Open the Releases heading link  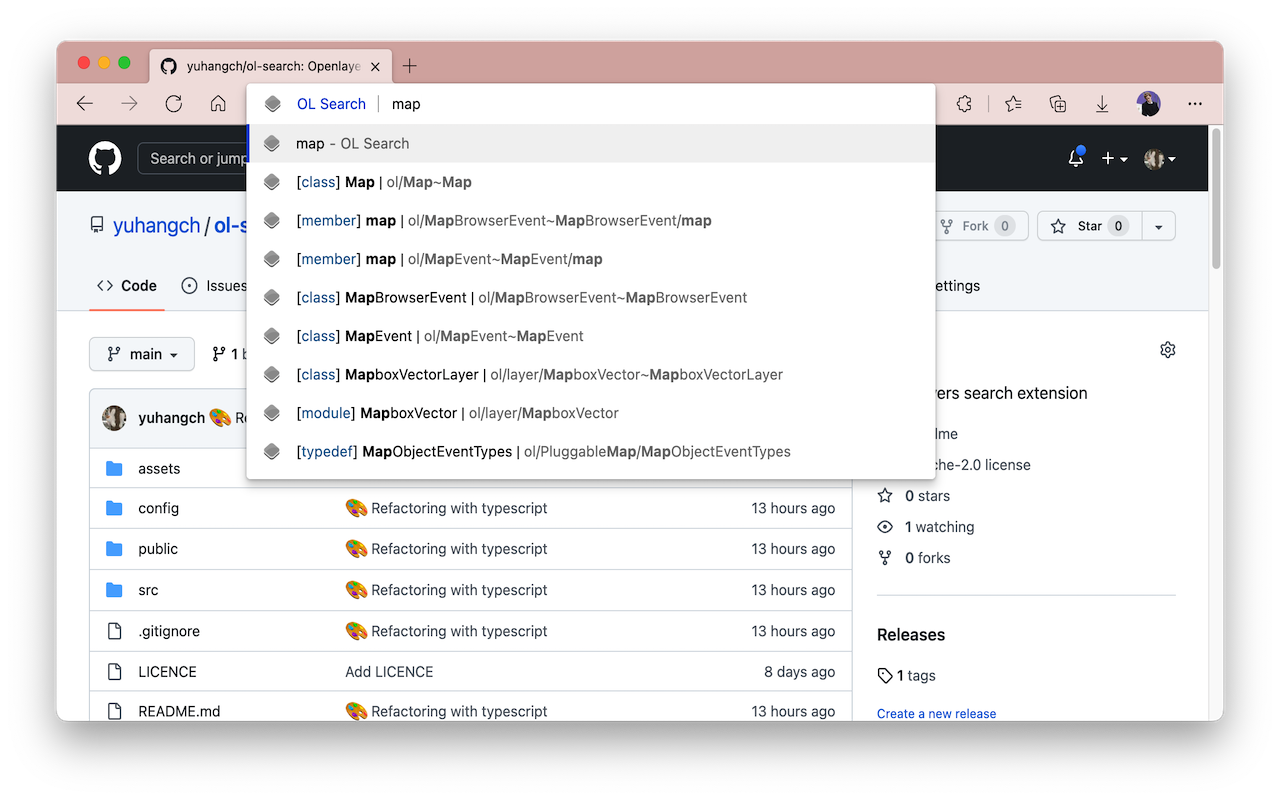coord(911,635)
